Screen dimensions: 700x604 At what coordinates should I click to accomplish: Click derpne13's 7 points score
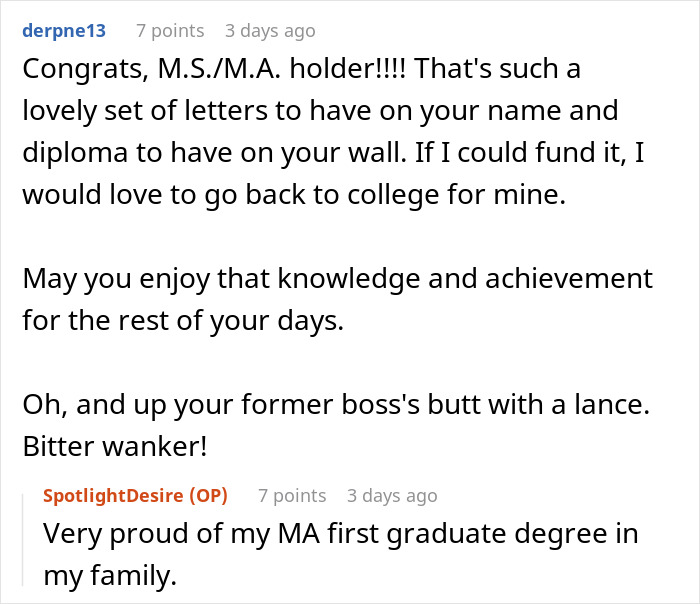[x=170, y=31]
